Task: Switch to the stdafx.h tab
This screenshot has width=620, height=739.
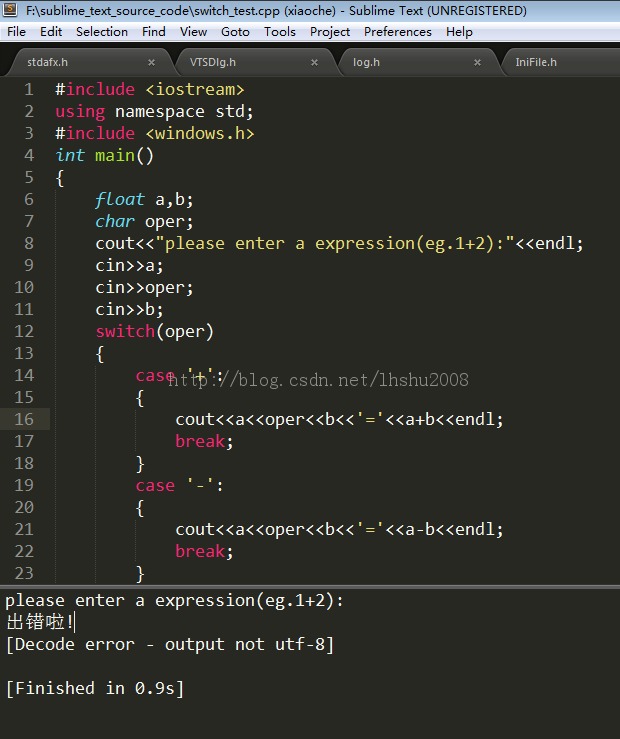Action: pos(48,62)
